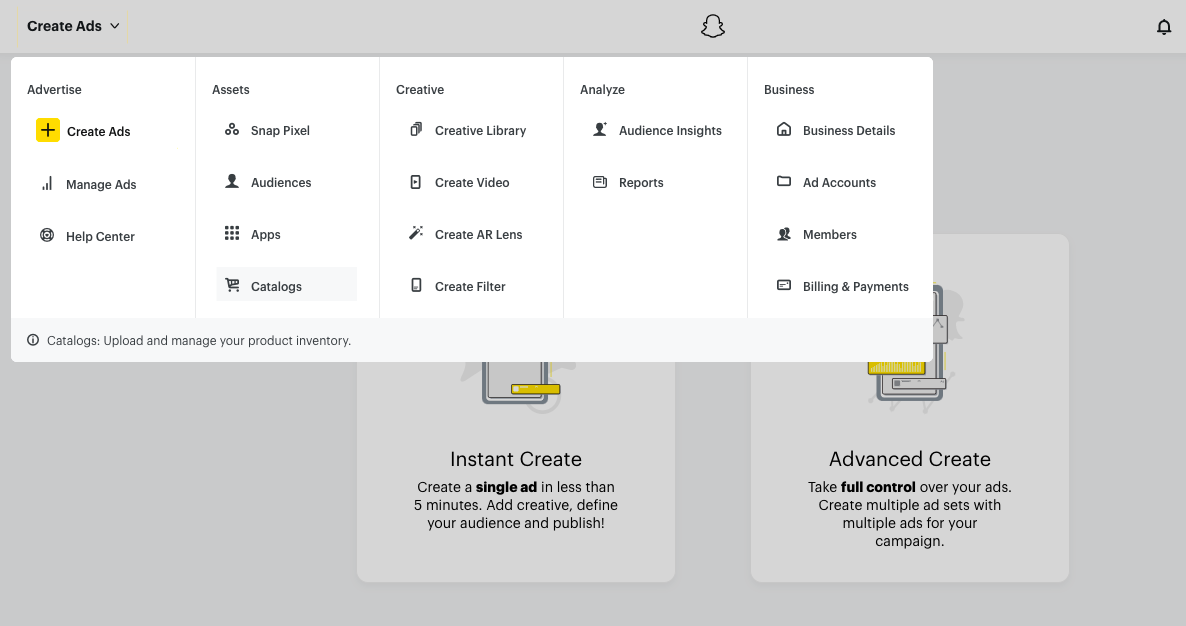This screenshot has width=1186, height=626.
Task: Click the Help Center lifebuoy icon
Action: (47, 235)
